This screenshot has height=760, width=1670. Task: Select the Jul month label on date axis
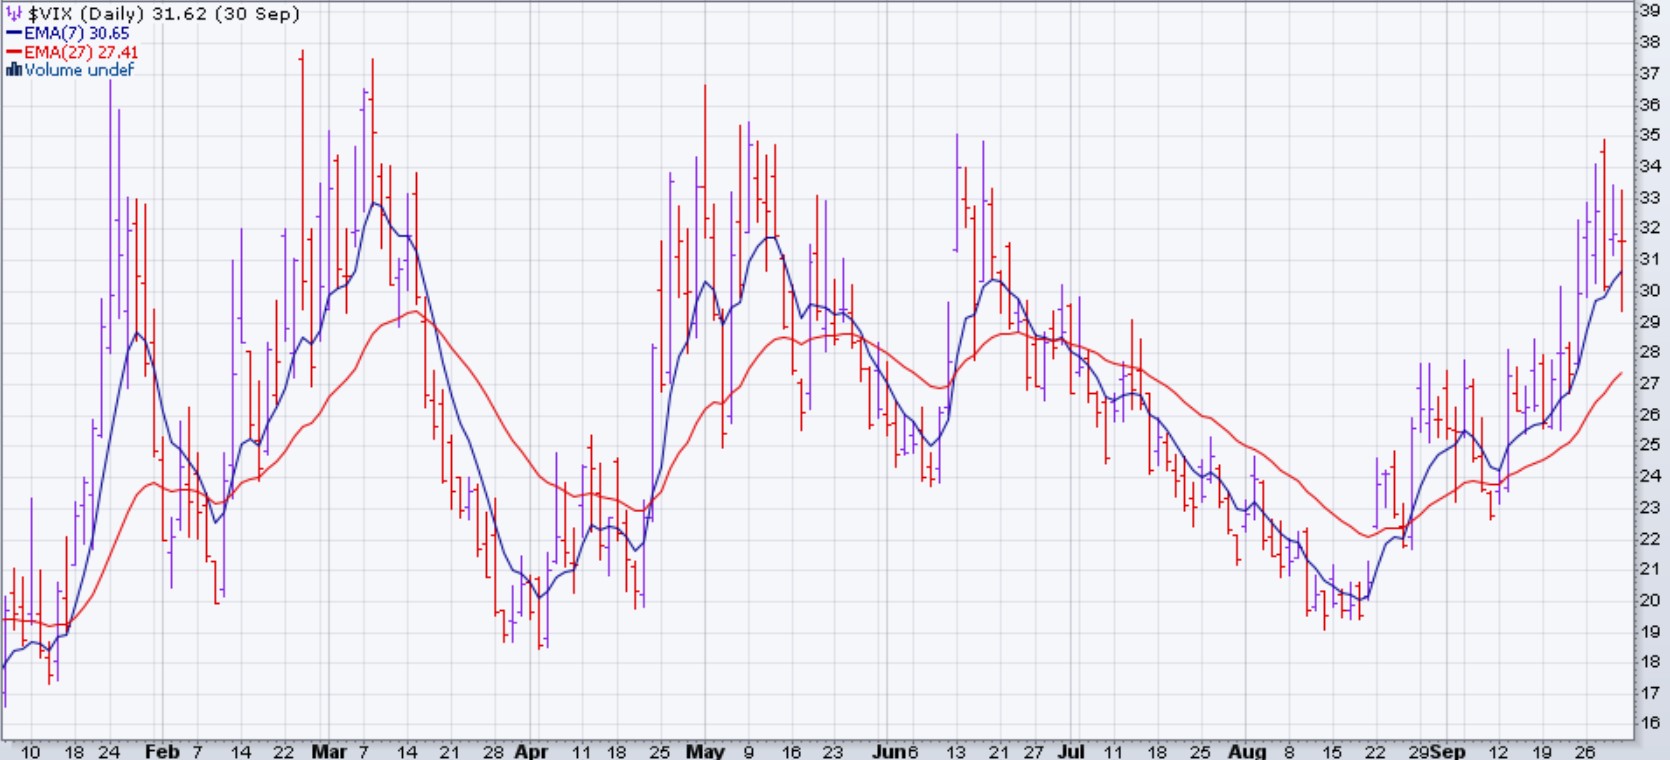pos(1071,751)
